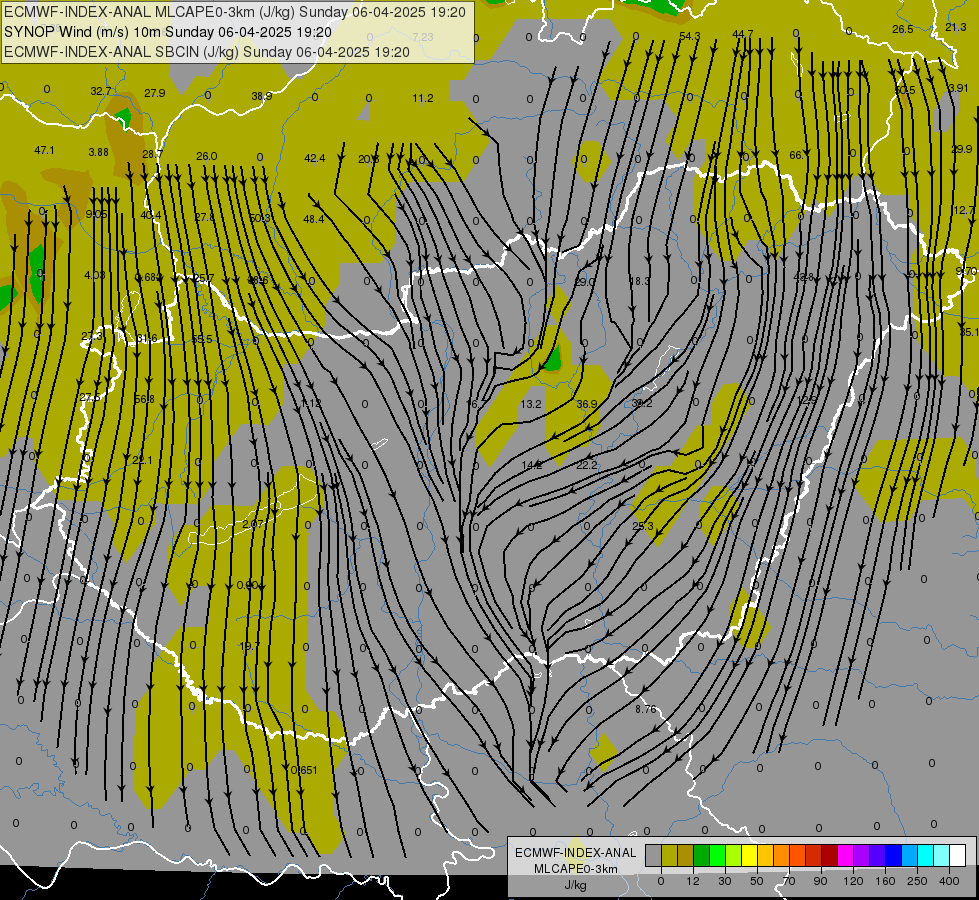Click the map value 1.12
This screenshot has width=979, height=900.
pyautogui.click(x=311, y=403)
